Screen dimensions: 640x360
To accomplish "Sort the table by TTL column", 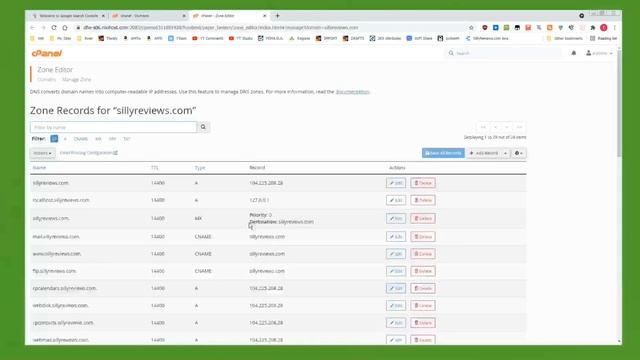I will (x=155, y=168).
